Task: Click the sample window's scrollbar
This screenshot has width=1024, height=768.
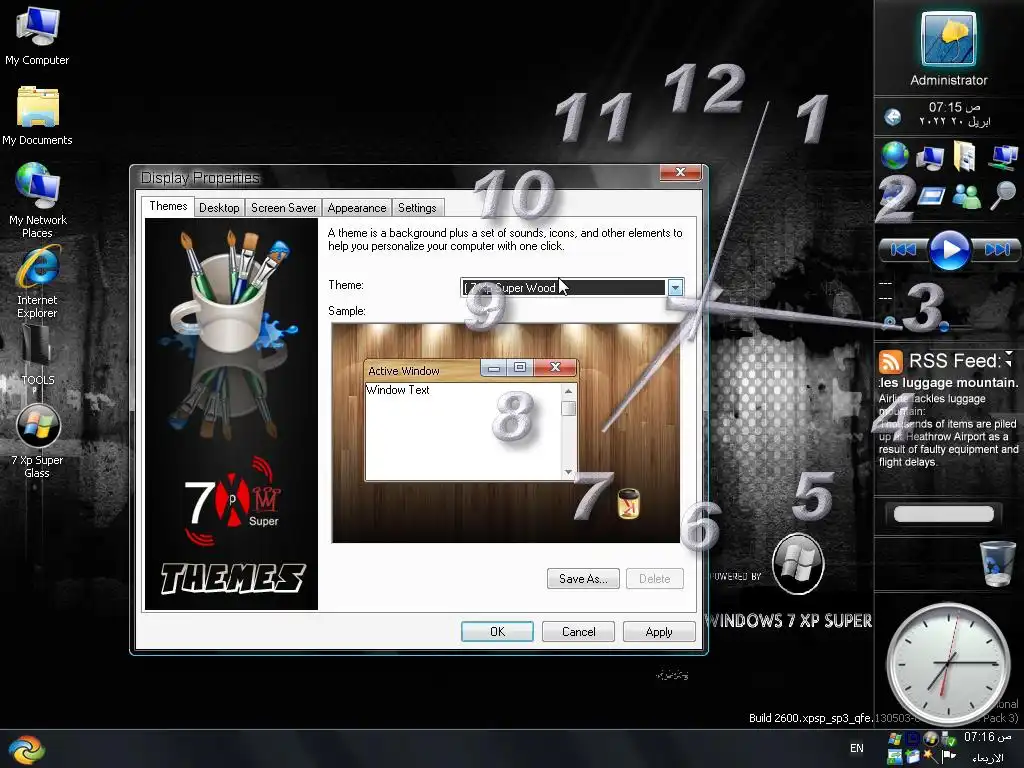Action: tap(568, 431)
